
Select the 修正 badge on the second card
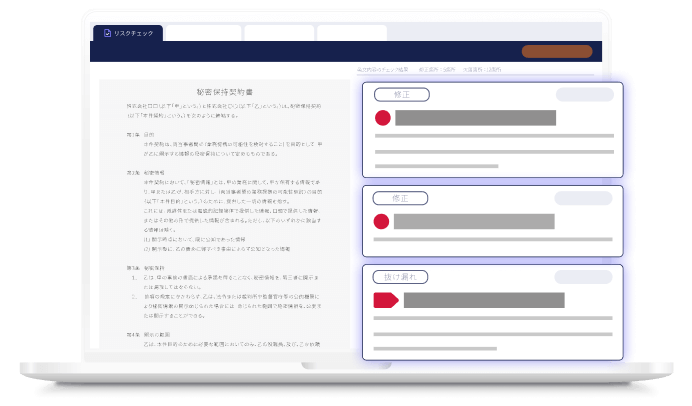pos(400,198)
